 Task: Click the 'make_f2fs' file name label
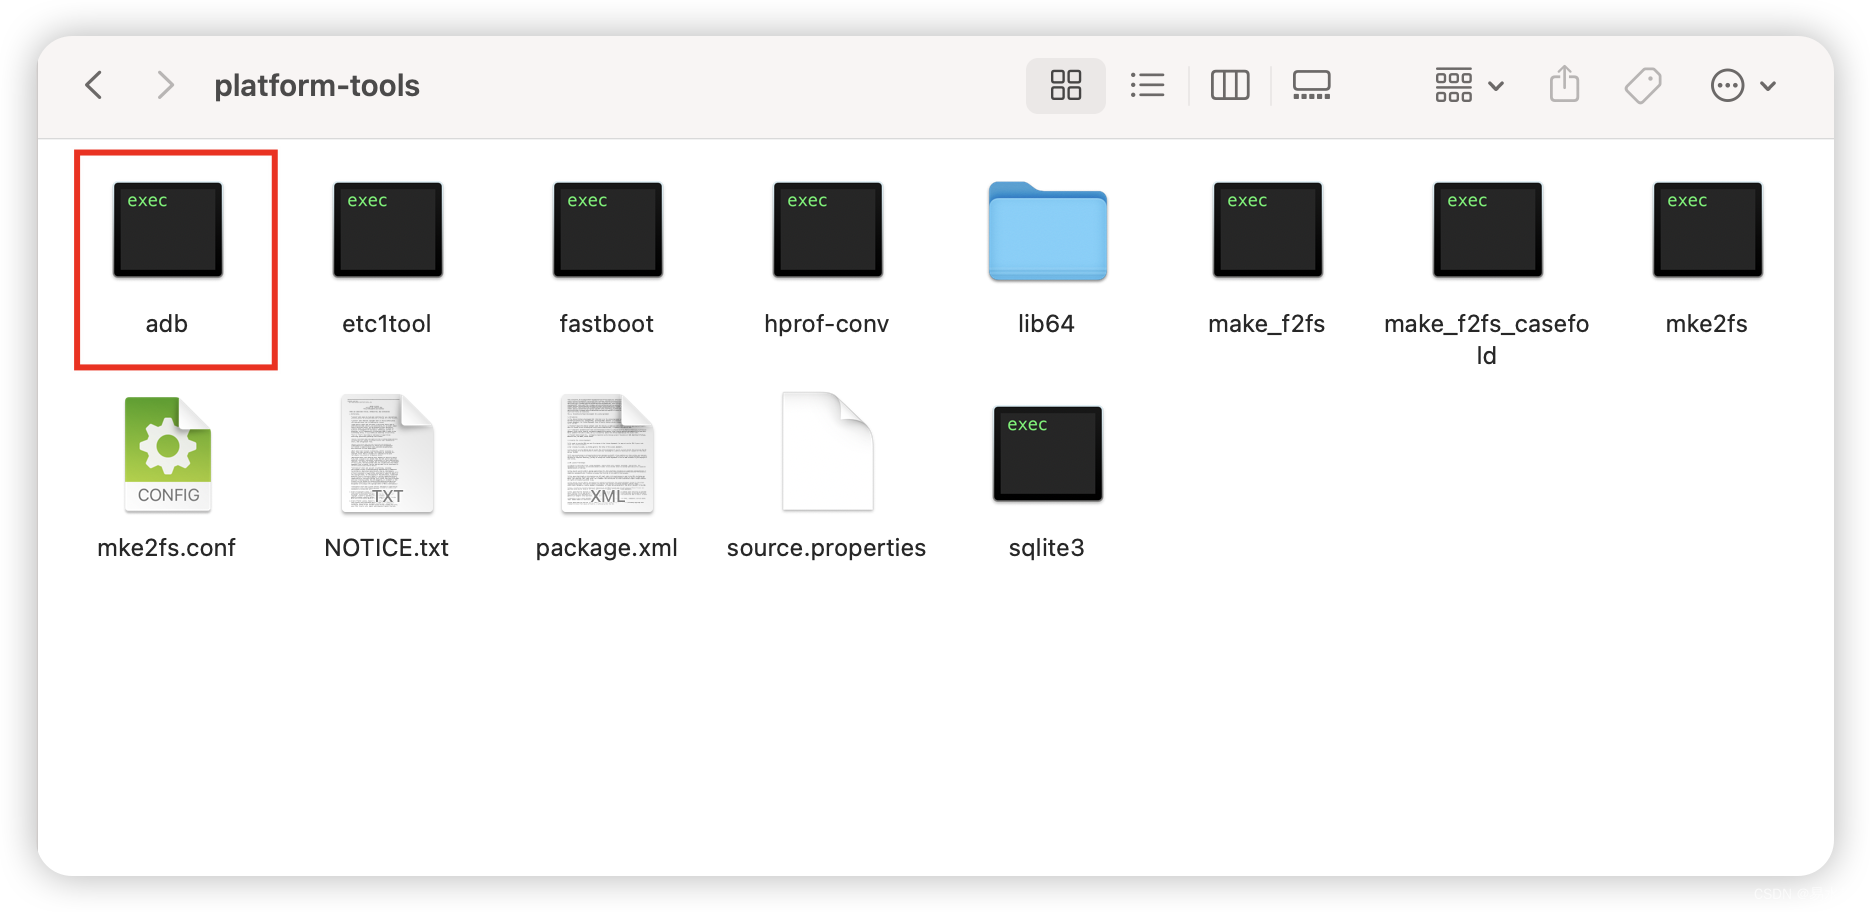(x=1267, y=324)
